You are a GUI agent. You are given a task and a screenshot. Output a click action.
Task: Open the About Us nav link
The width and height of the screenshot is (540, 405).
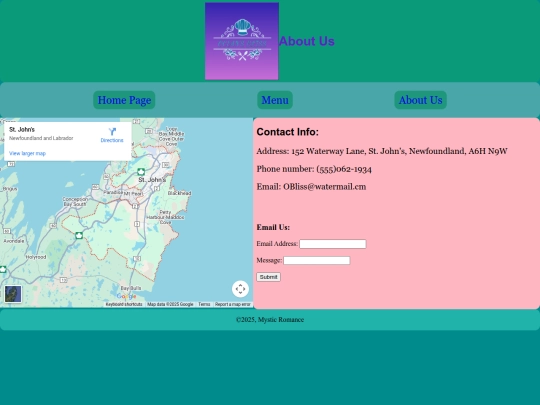click(420, 100)
